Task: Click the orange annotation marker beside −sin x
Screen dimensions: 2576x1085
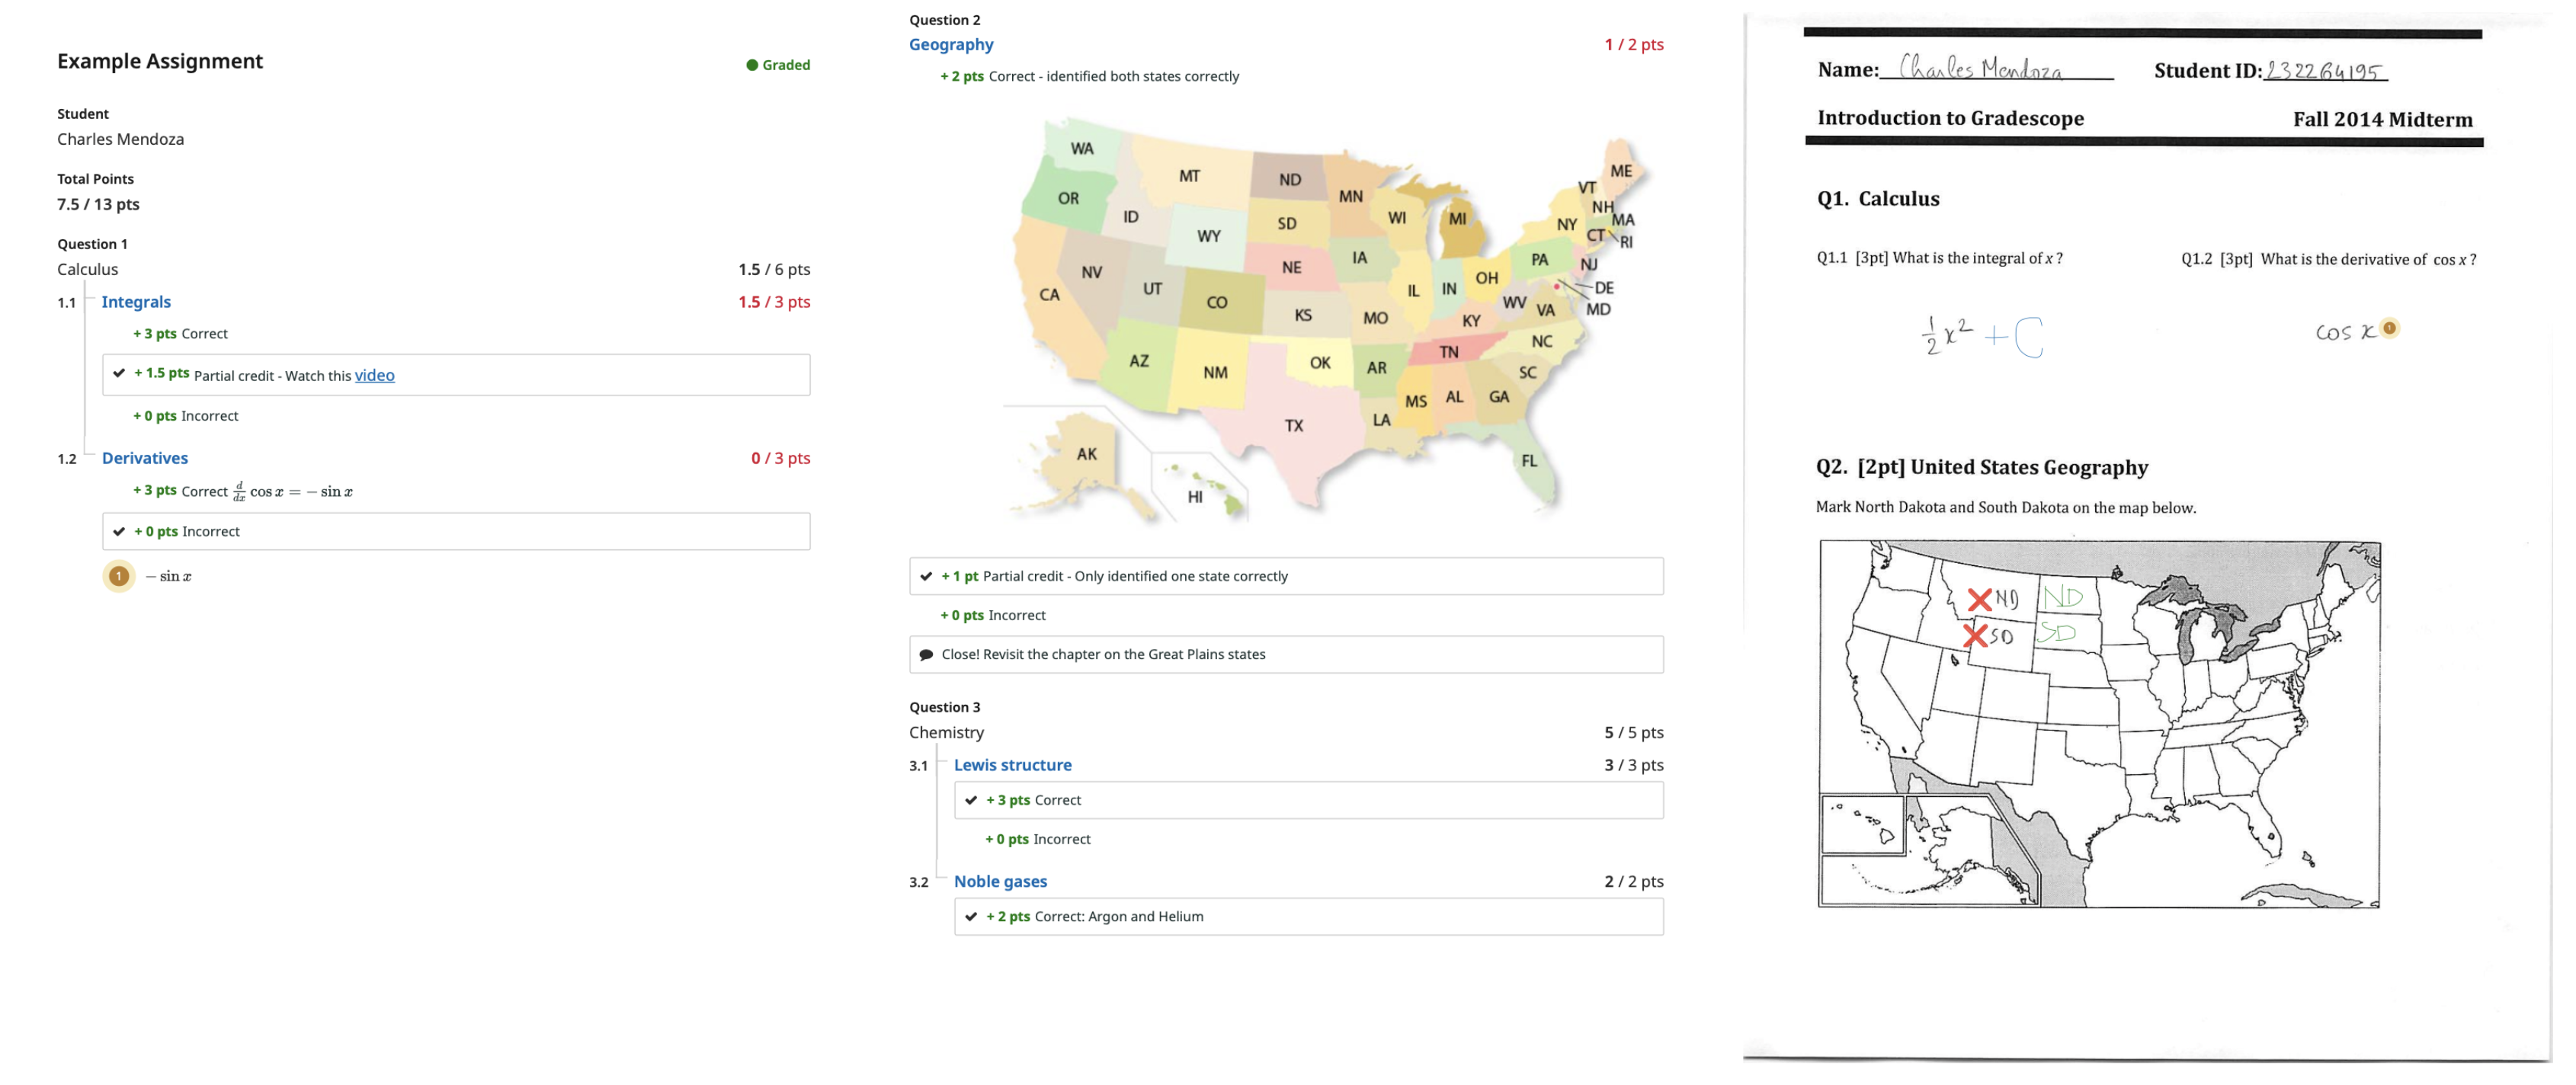Action: tap(119, 576)
